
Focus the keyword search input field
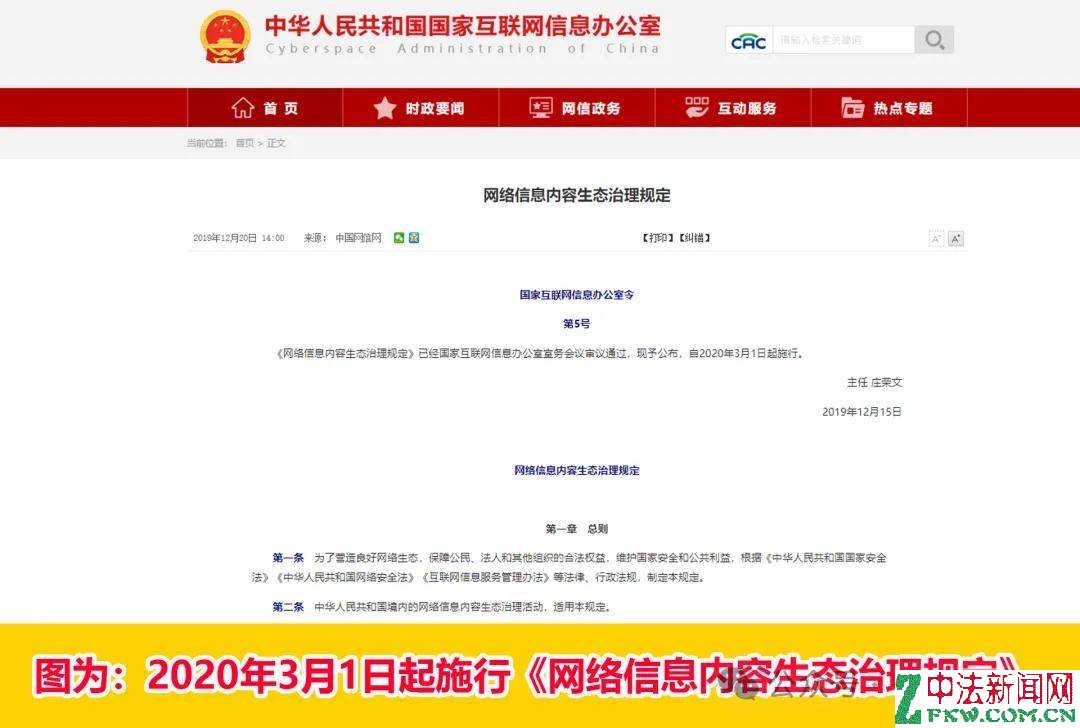click(x=843, y=41)
